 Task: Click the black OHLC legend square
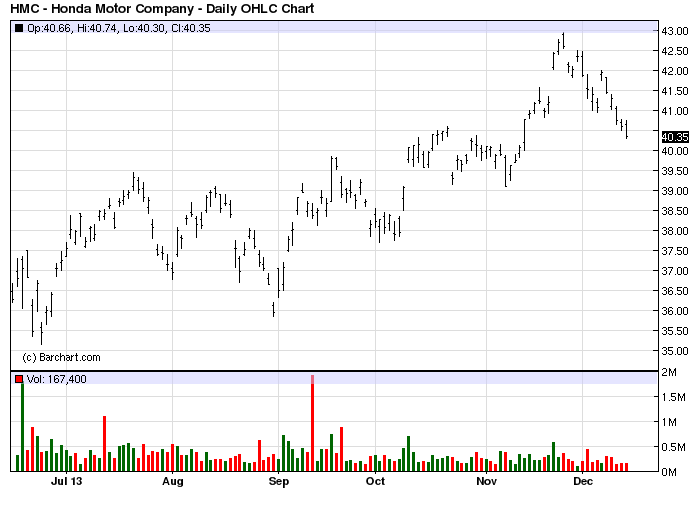[19, 28]
